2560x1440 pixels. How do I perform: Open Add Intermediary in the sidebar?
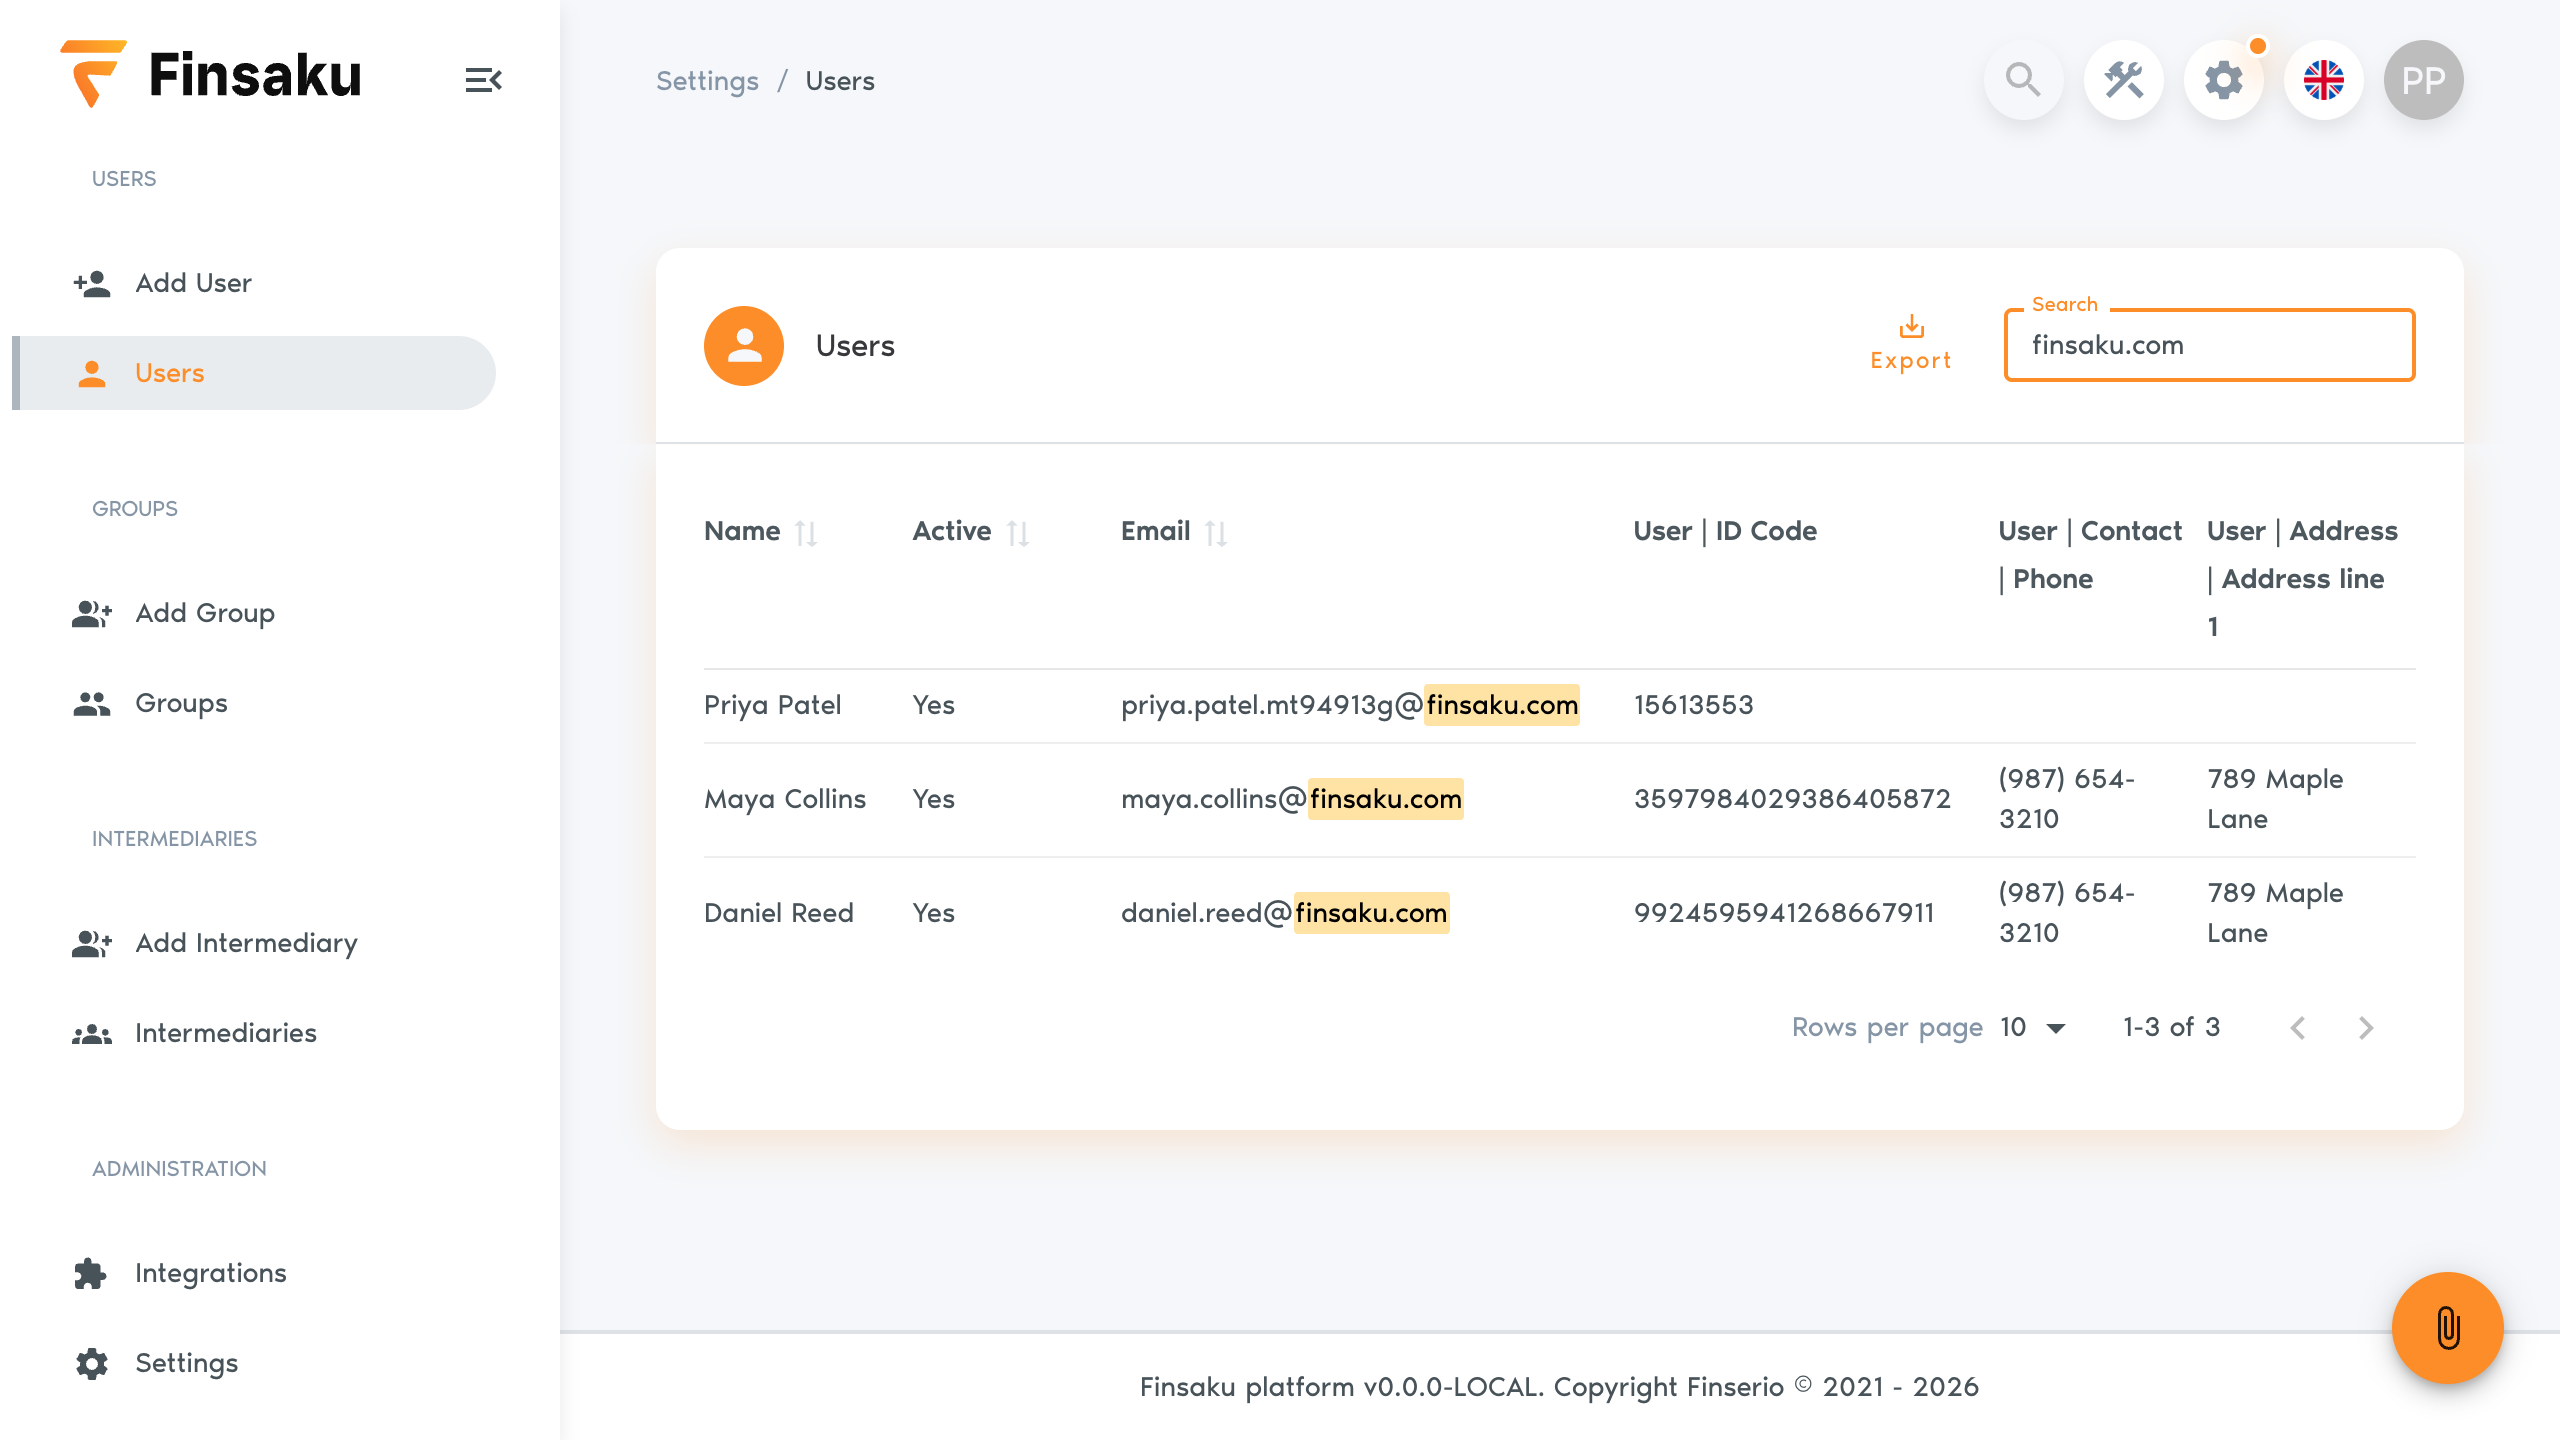[x=254, y=943]
